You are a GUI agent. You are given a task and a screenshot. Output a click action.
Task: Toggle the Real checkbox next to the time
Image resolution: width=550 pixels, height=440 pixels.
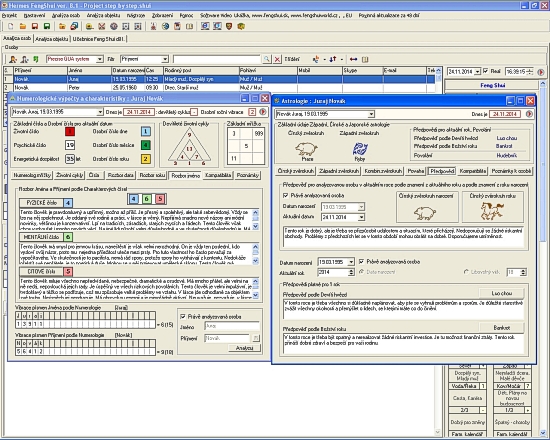tap(486, 71)
